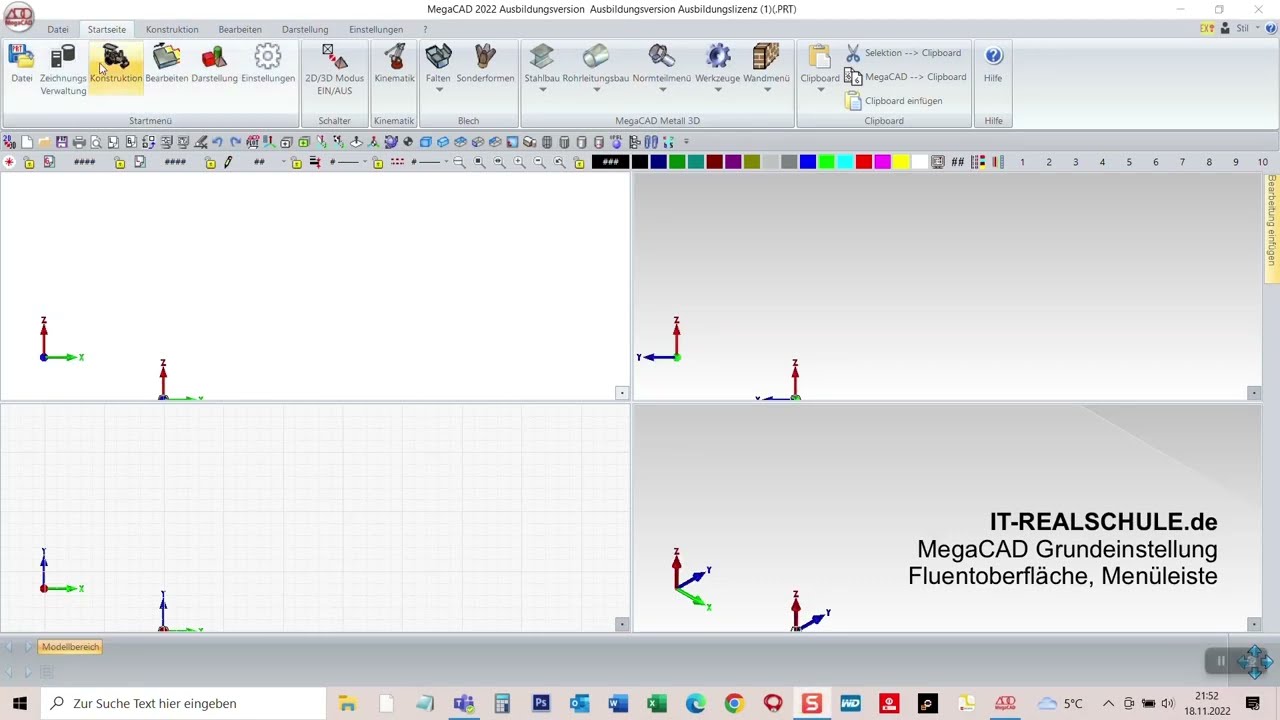Switch to the Startseite tab
Viewport: 1280px width, 720px height.
[x=107, y=29]
